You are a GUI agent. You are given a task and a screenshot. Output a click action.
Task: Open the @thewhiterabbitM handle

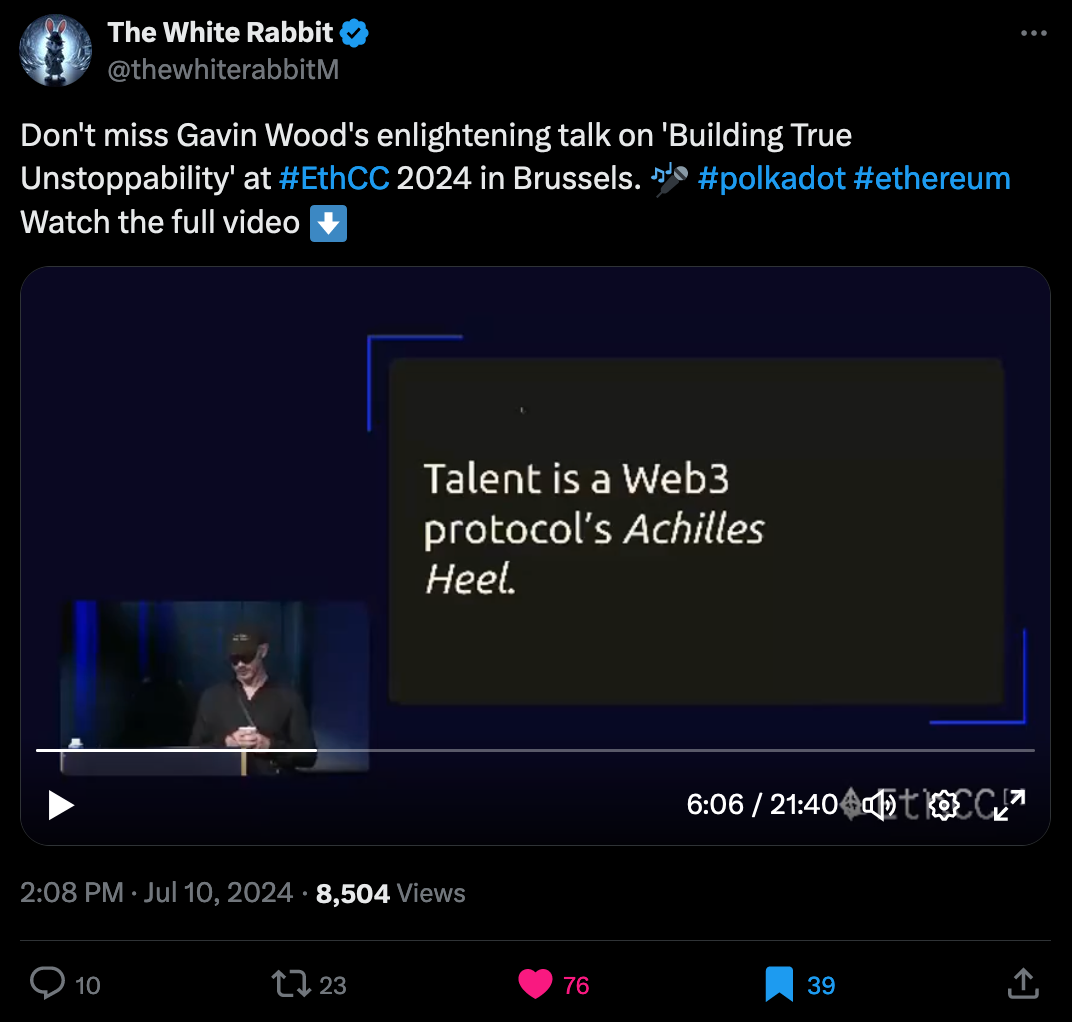(223, 69)
